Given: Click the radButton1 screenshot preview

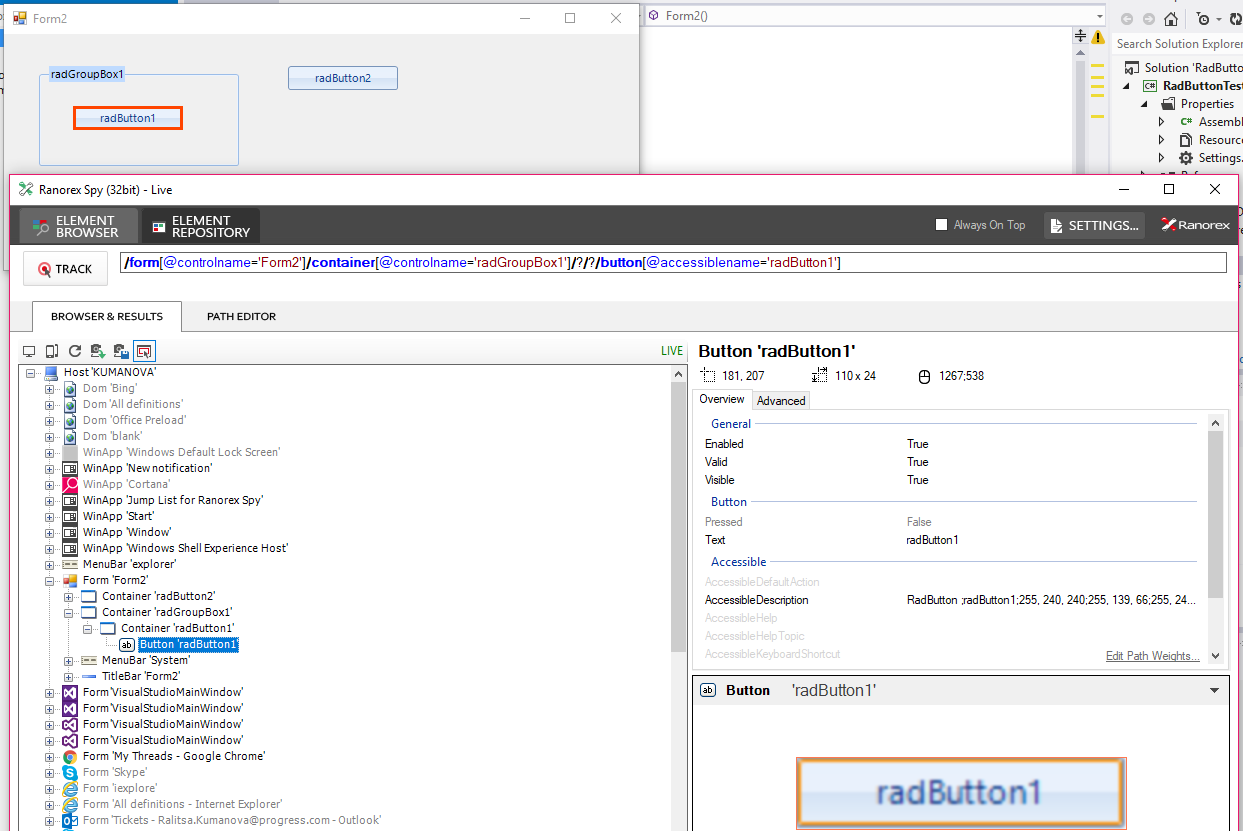Looking at the screenshot, I should pyautogui.click(x=961, y=793).
